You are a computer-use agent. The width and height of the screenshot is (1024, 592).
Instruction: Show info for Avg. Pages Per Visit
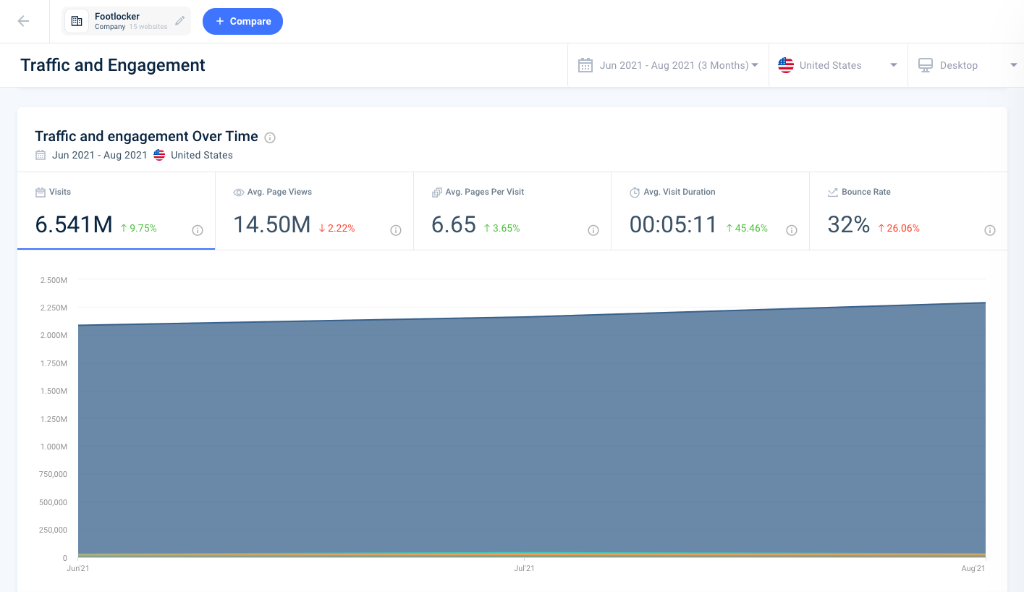point(593,230)
